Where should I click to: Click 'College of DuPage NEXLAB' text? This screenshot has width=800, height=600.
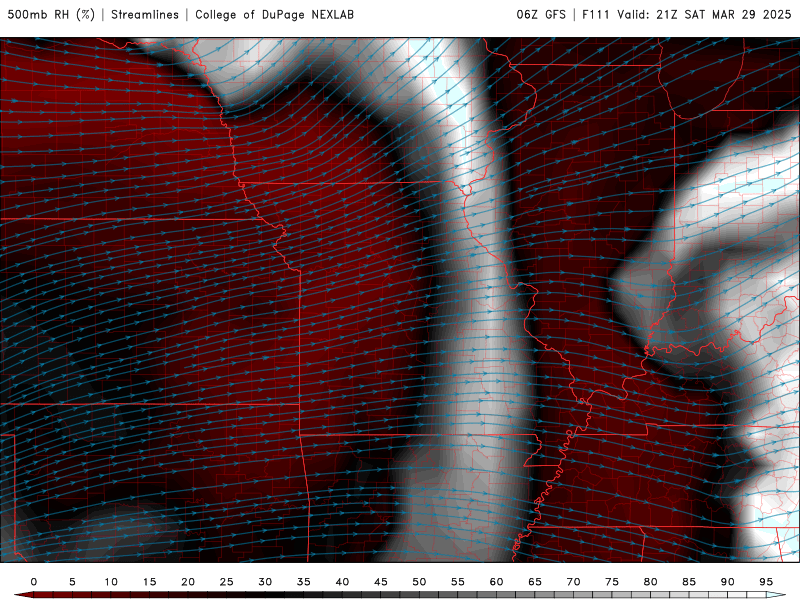[274, 15]
